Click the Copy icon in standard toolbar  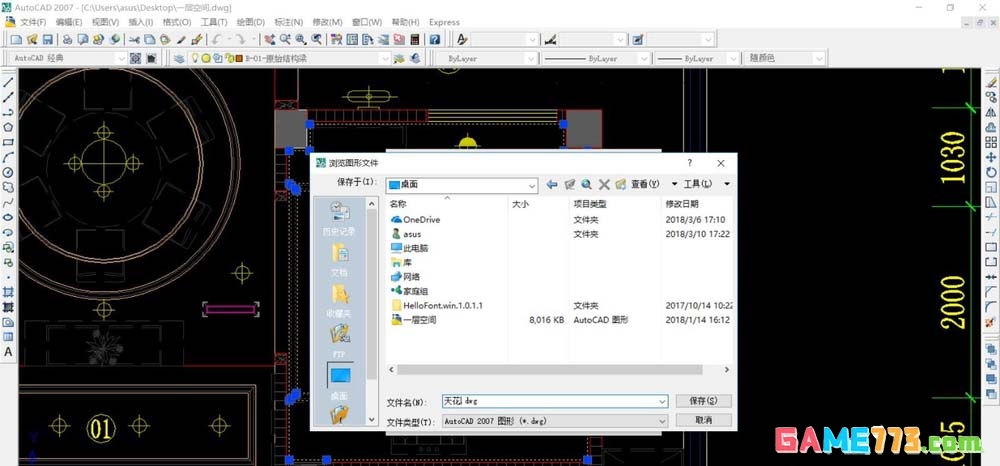[149, 40]
